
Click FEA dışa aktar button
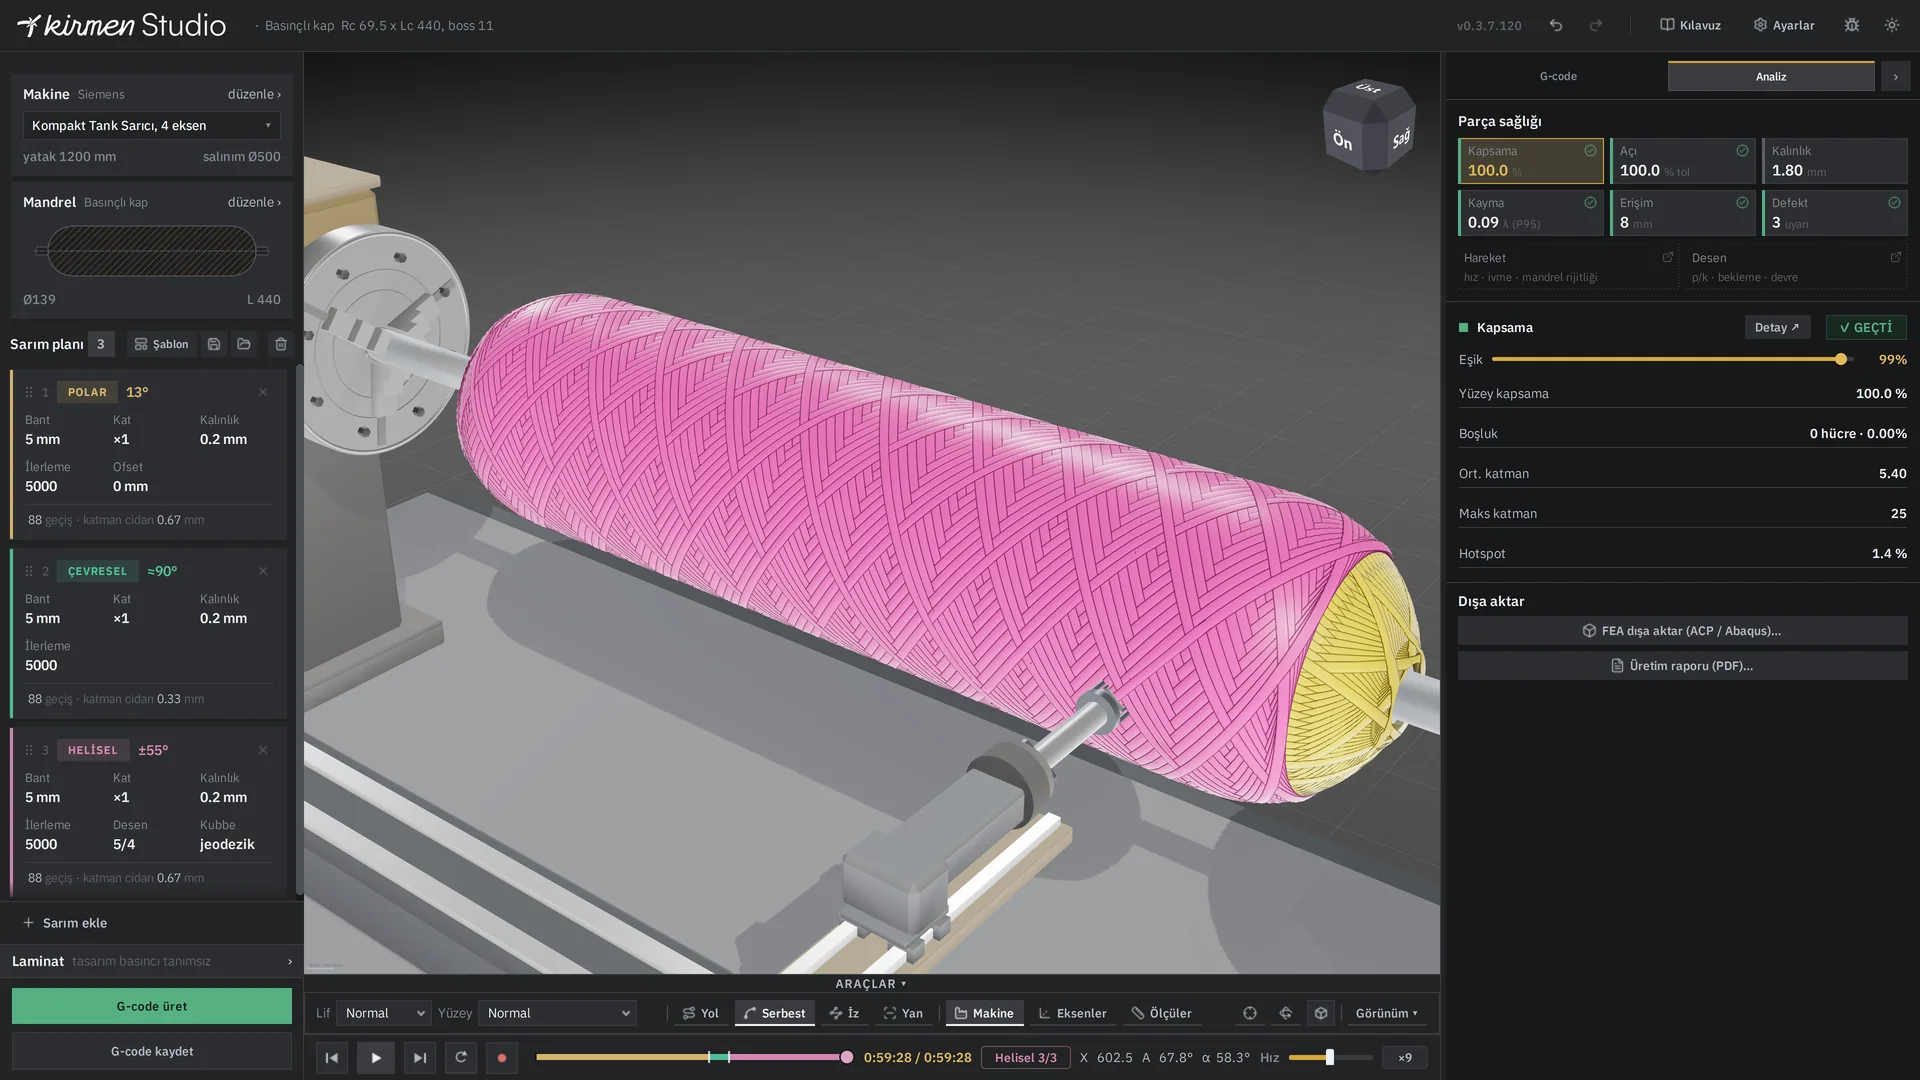pyautogui.click(x=1683, y=631)
